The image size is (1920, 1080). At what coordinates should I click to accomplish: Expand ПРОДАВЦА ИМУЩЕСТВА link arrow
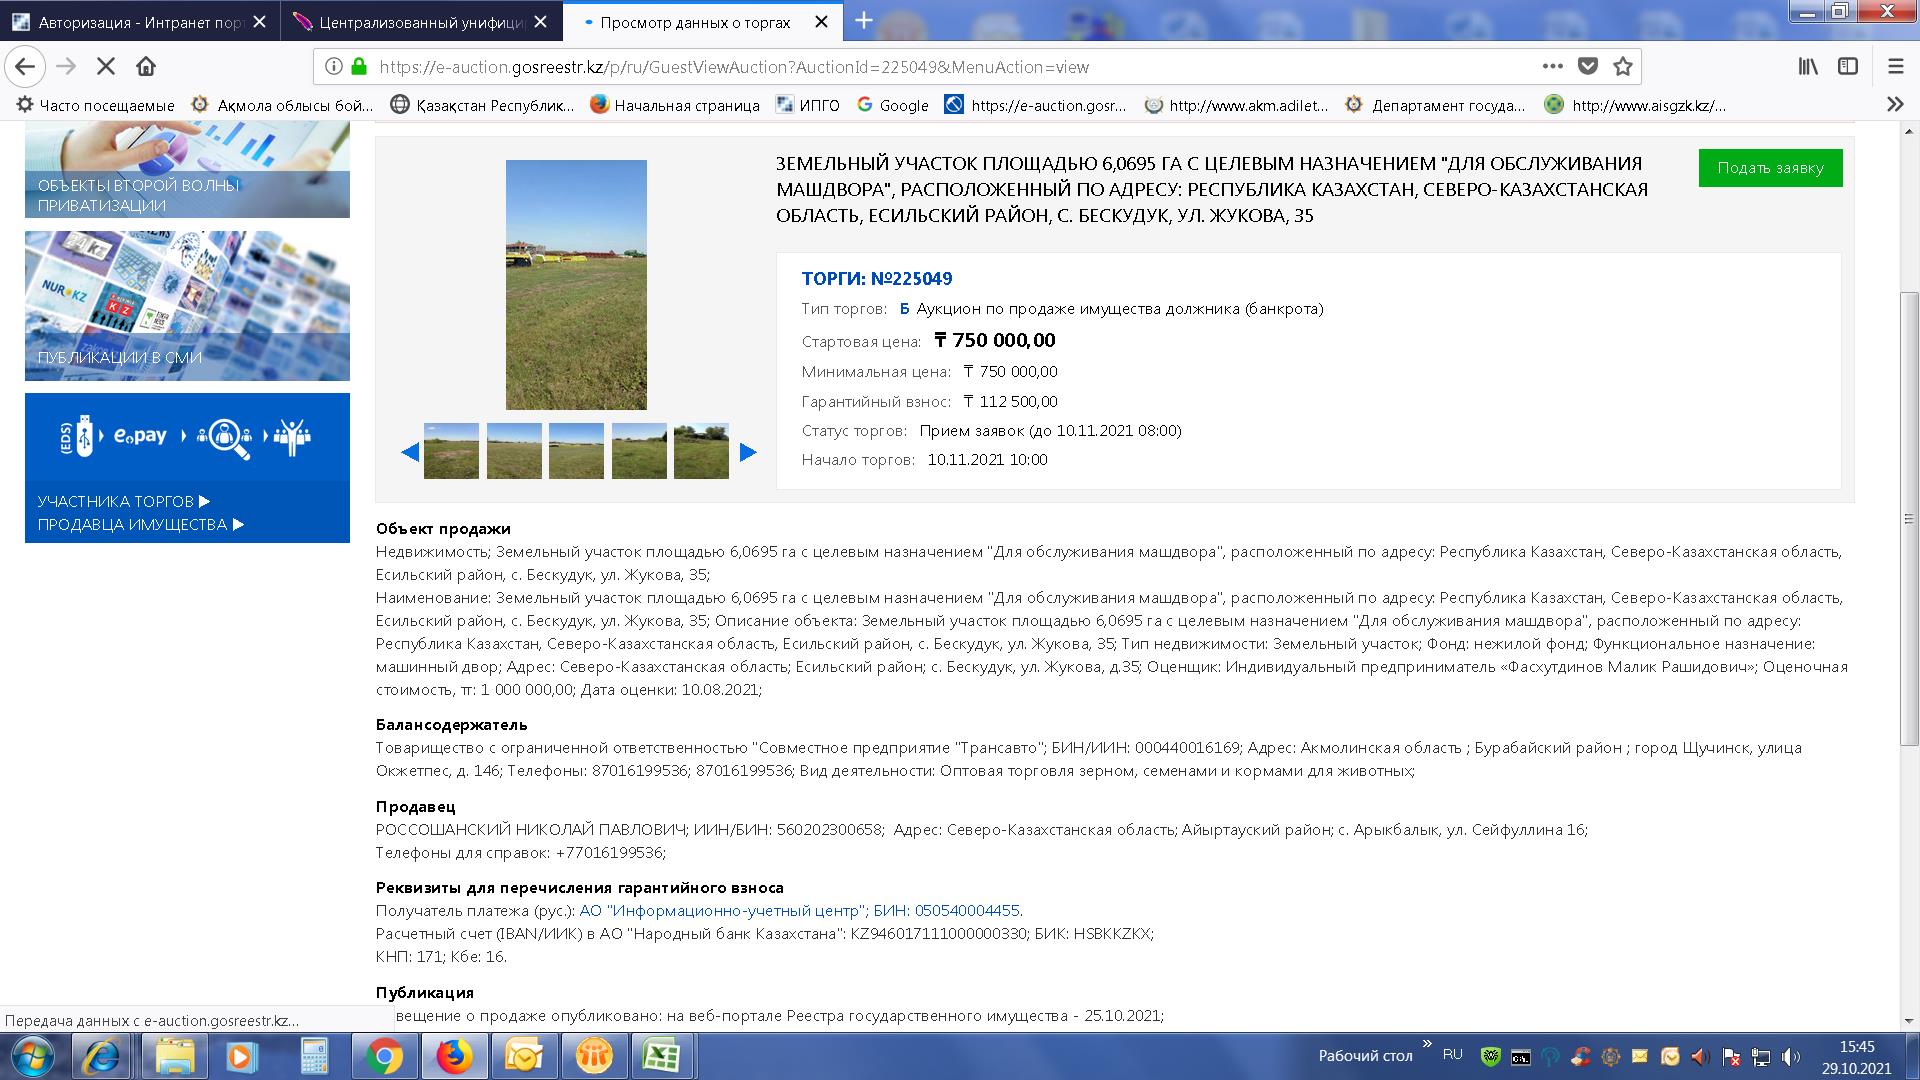tap(238, 524)
